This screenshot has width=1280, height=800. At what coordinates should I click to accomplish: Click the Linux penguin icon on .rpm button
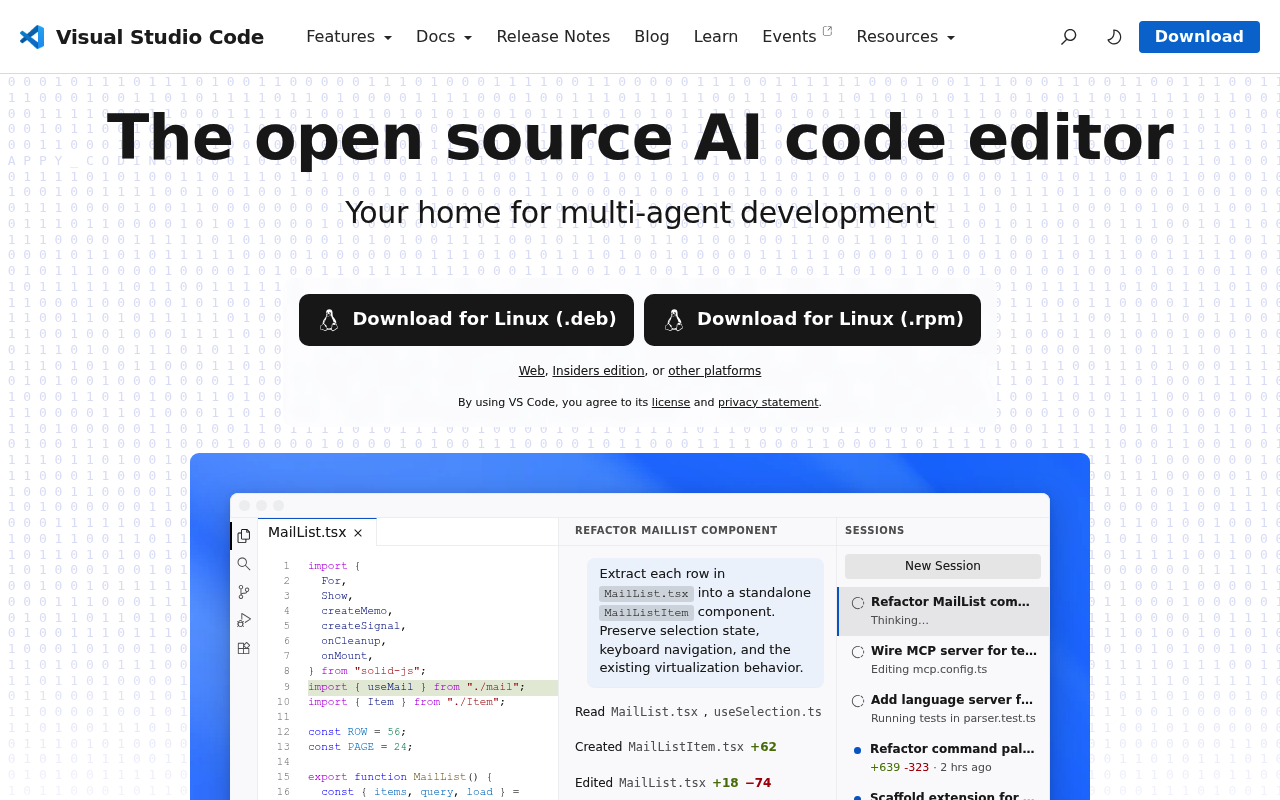(x=674, y=320)
